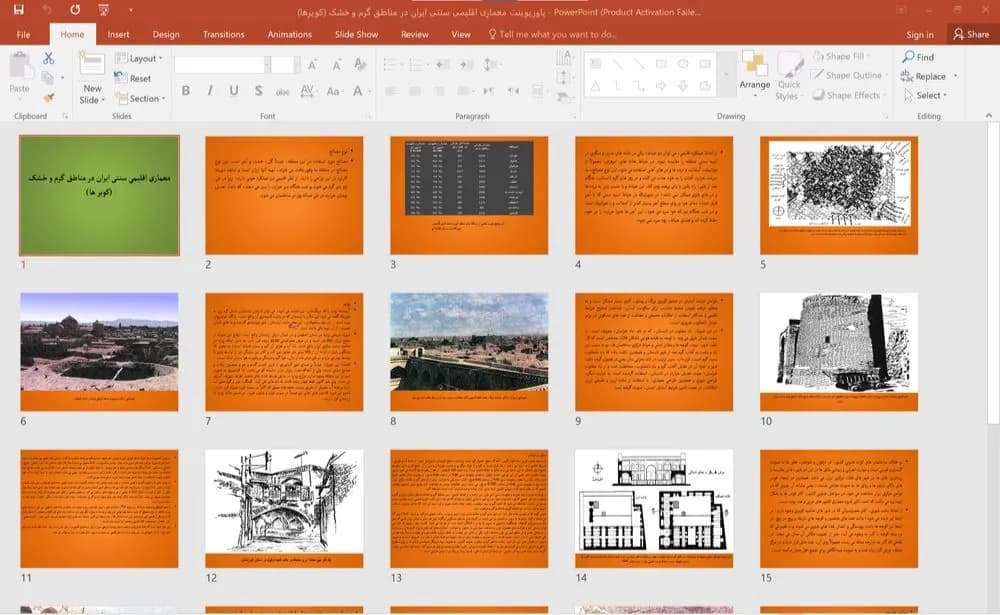Click the Increase Font Size icon

pos(312,64)
